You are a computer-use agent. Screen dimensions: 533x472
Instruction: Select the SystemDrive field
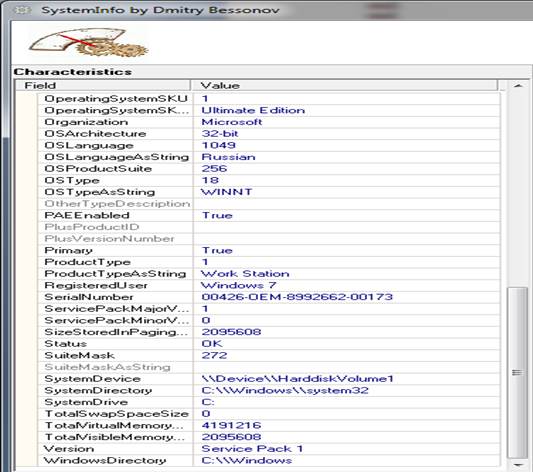86,402
